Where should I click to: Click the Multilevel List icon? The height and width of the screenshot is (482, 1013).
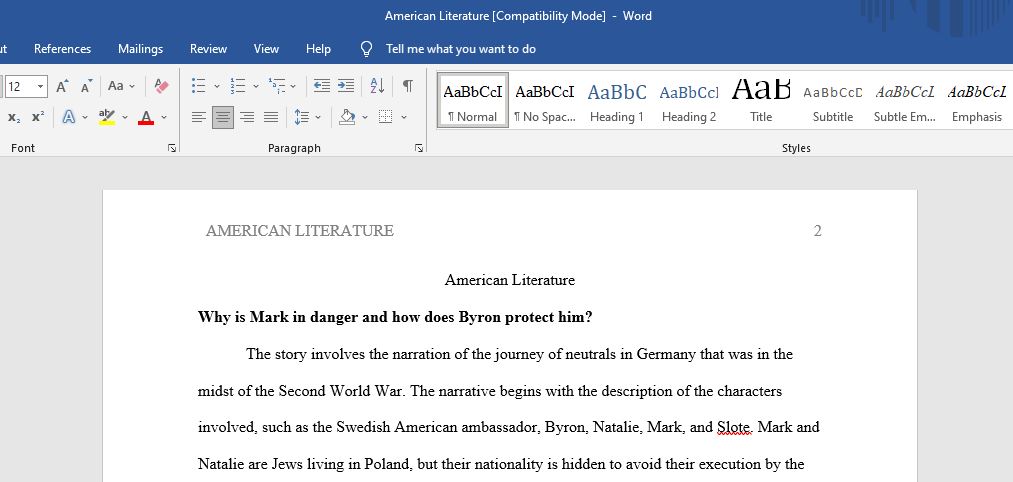(x=277, y=86)
